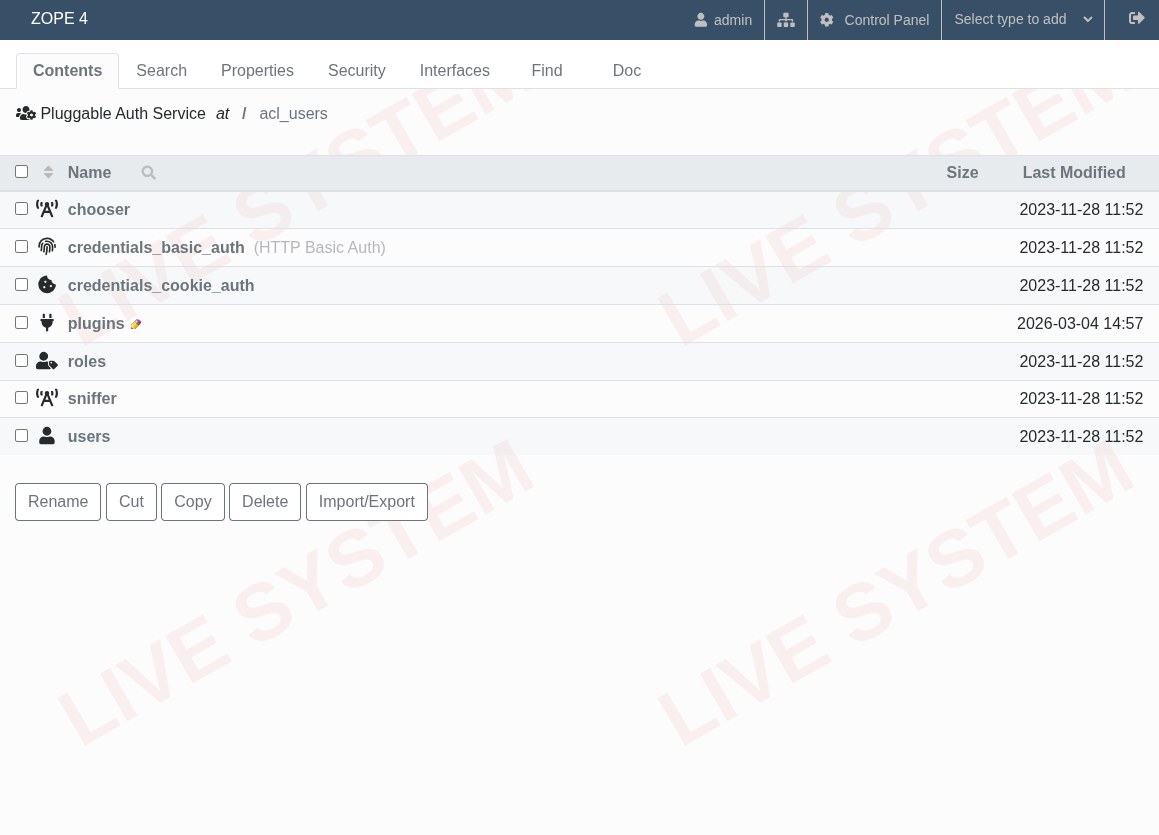Switch to the Security tab

pos(356,71)
